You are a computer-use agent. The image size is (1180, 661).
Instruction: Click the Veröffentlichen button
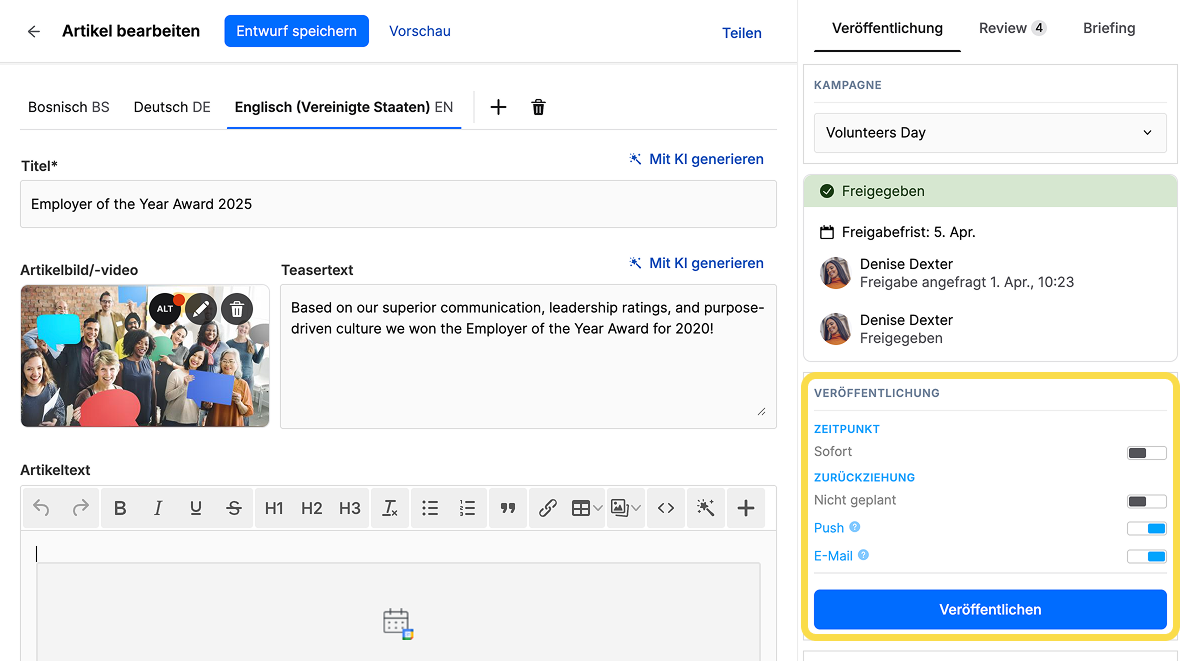[990, 609]
